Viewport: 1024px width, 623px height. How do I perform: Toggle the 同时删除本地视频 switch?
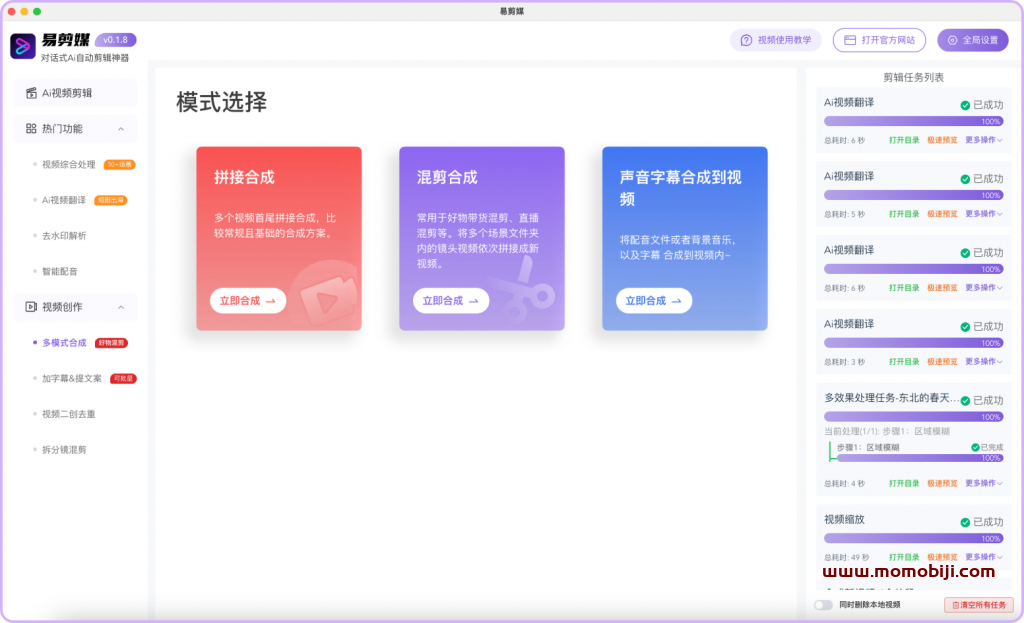(823, 605)
